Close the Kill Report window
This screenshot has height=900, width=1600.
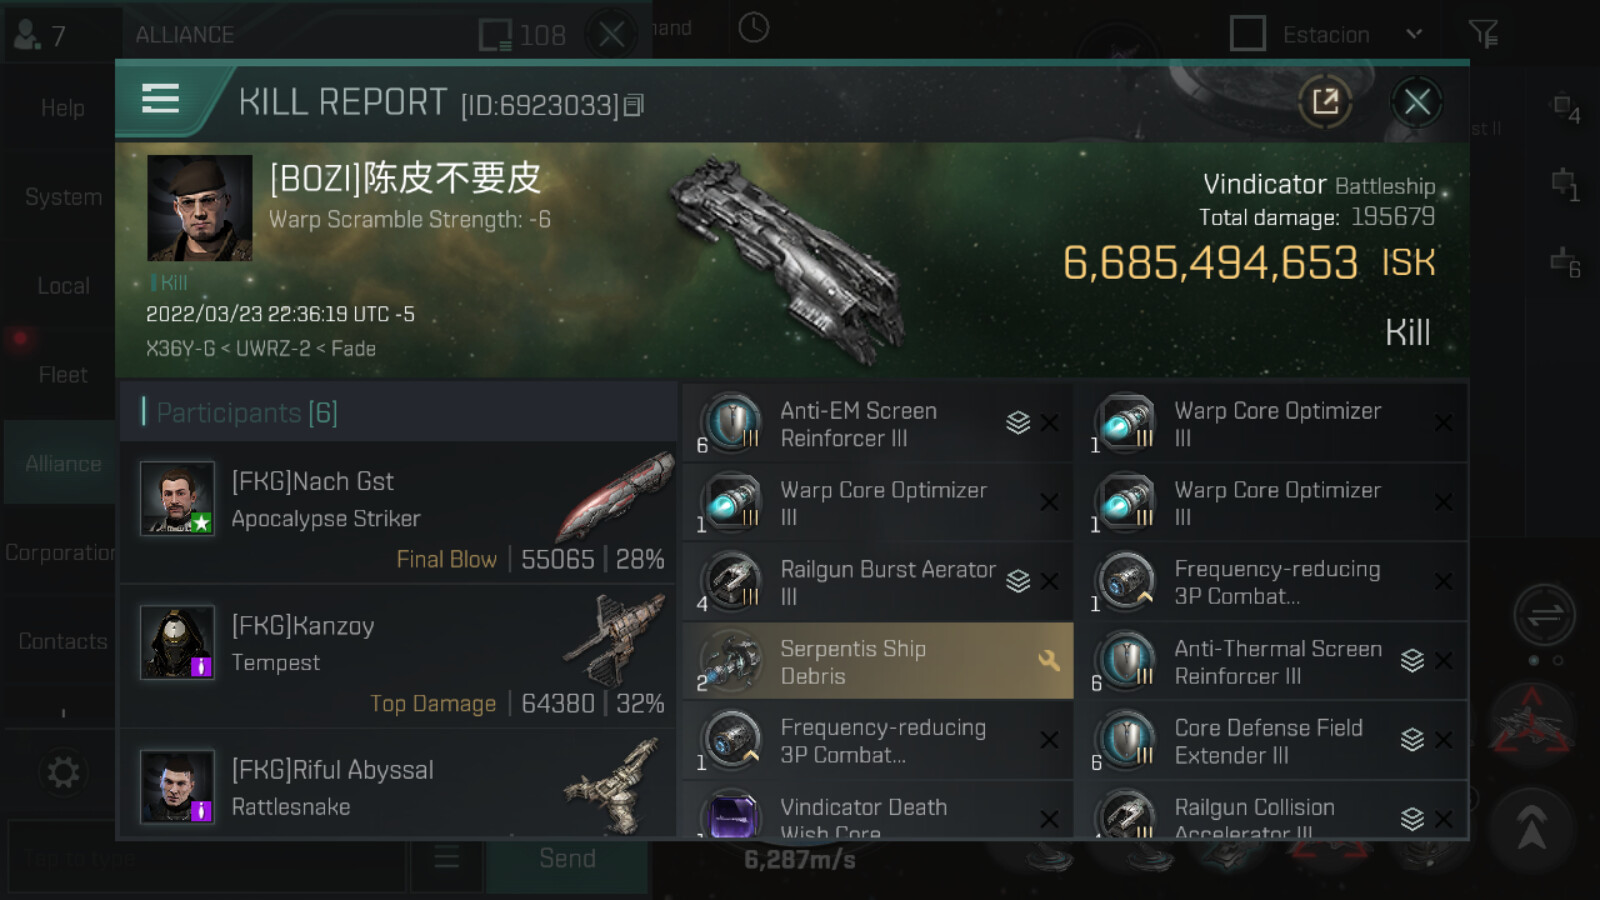1417,101
